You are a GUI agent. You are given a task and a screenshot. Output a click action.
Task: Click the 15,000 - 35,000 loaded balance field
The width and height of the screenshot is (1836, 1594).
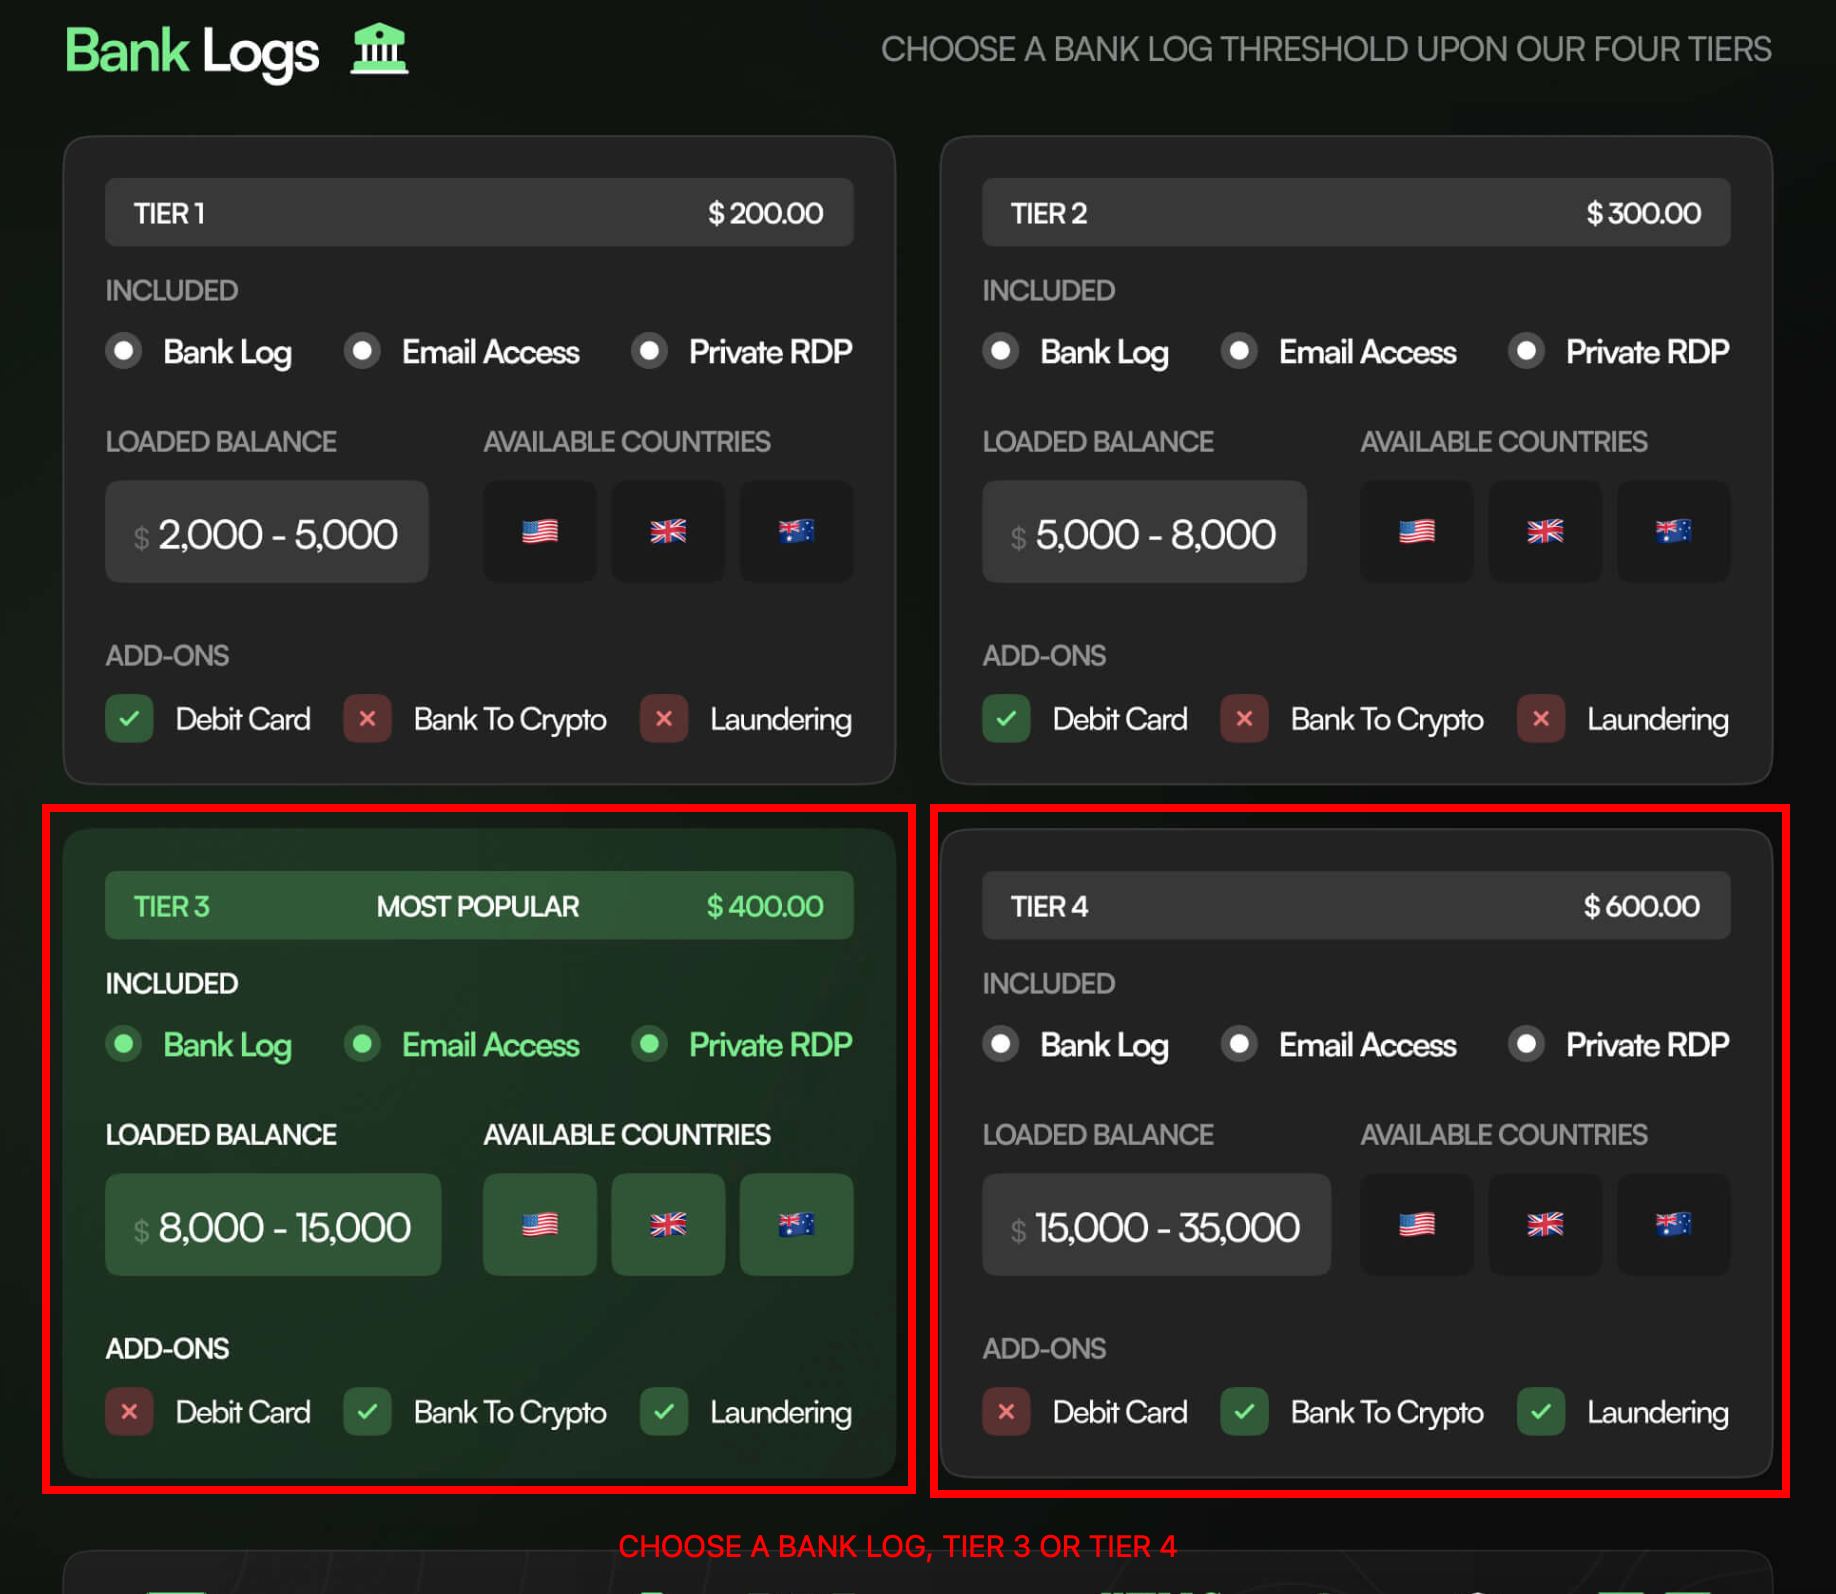point(1156,1224)
